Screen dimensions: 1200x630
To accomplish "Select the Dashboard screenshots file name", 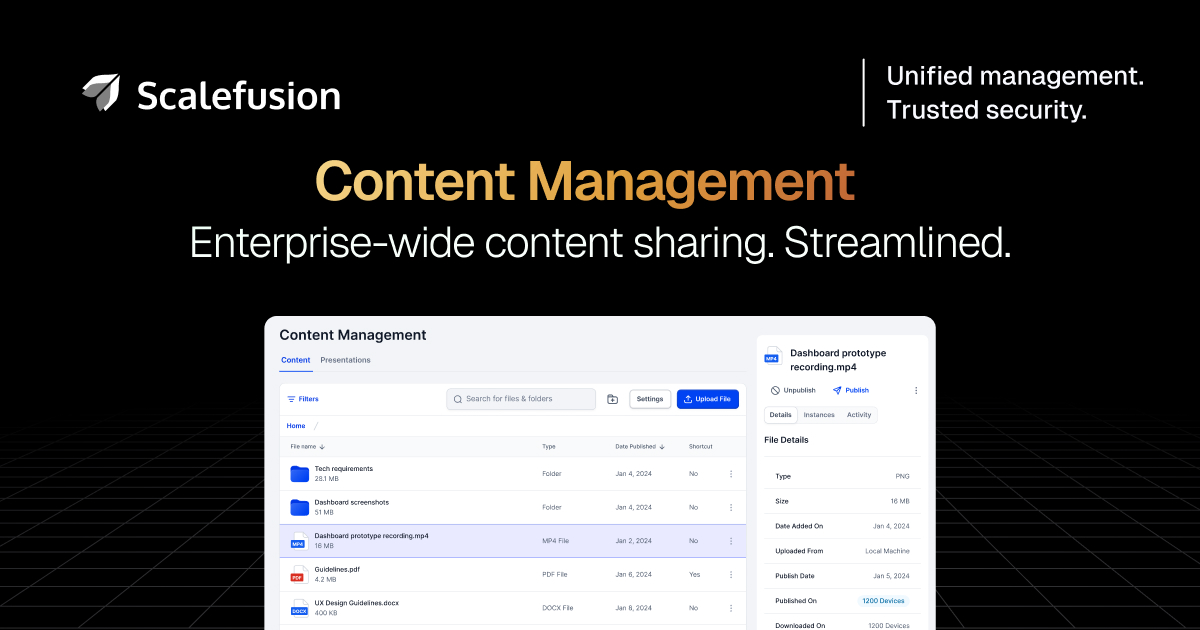I will tap(352, 502).
